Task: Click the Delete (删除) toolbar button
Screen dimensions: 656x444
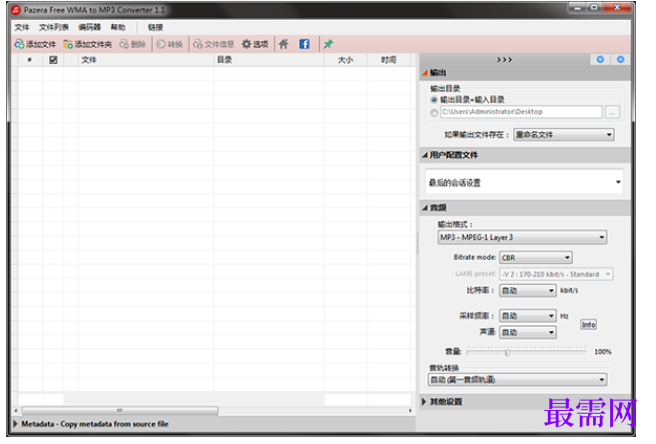Action: [x=133, y=44]
